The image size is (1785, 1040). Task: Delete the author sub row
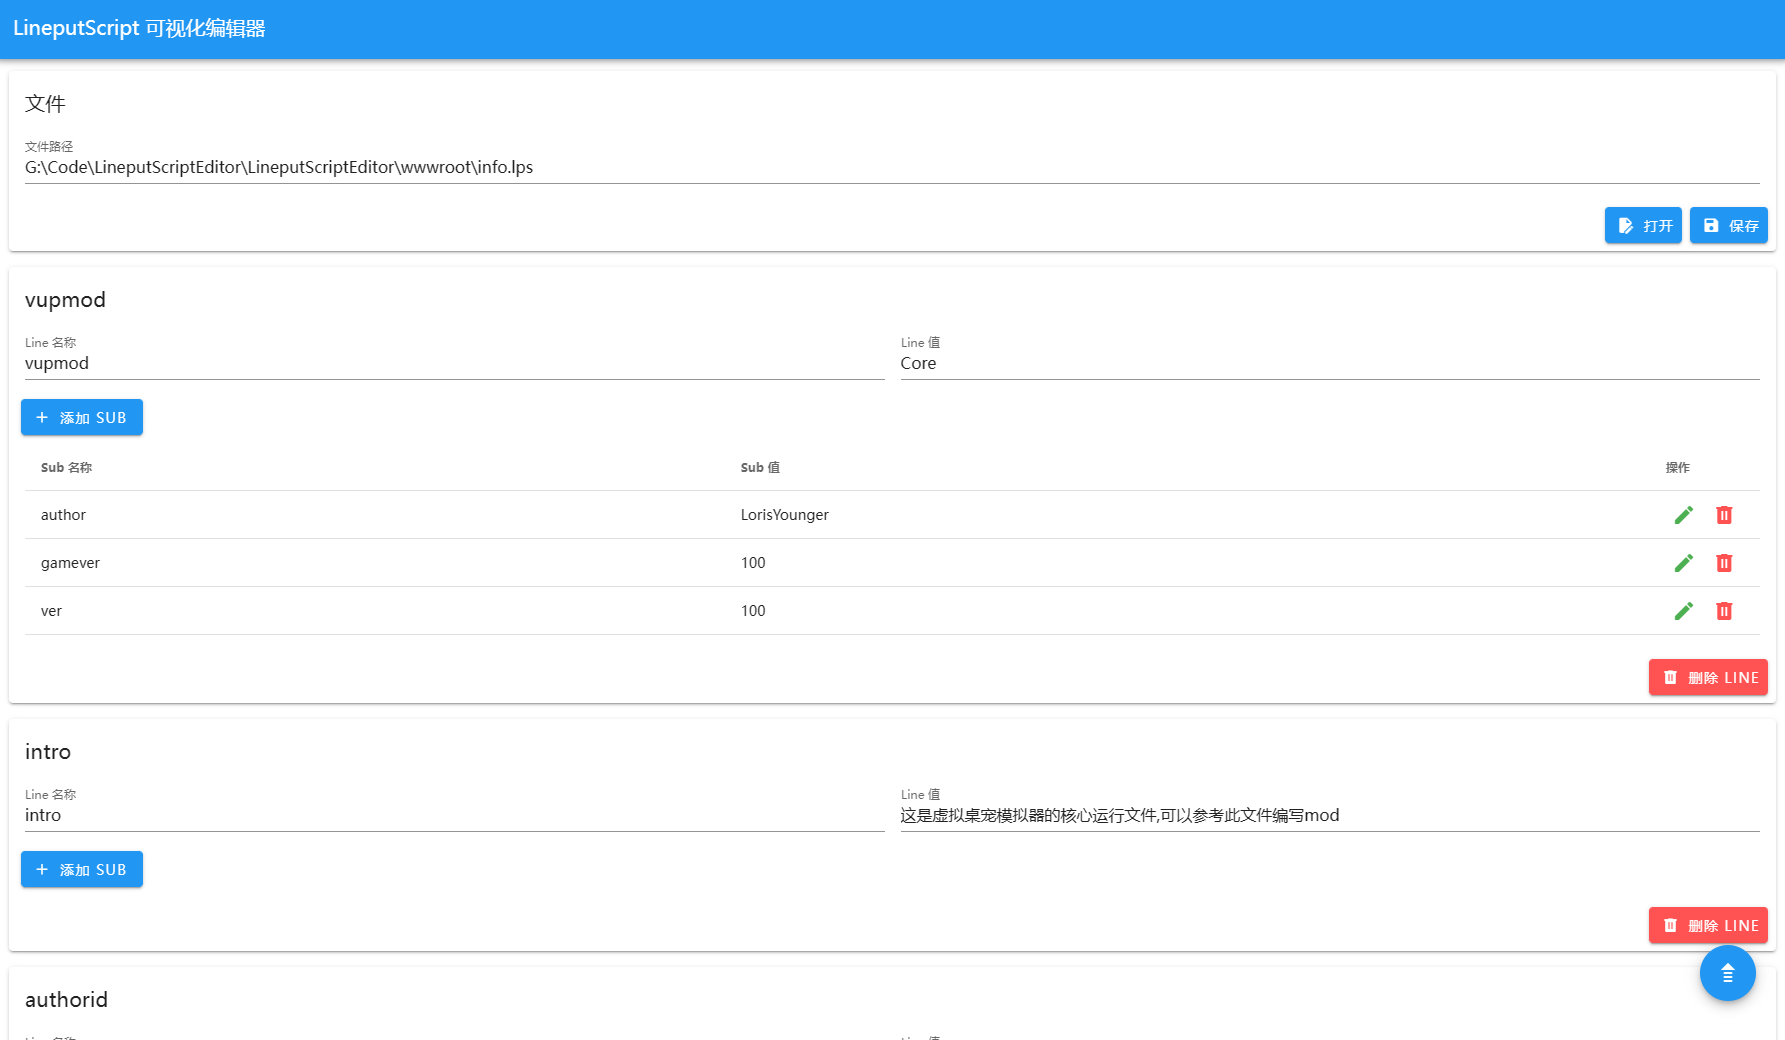point(1724,515)
